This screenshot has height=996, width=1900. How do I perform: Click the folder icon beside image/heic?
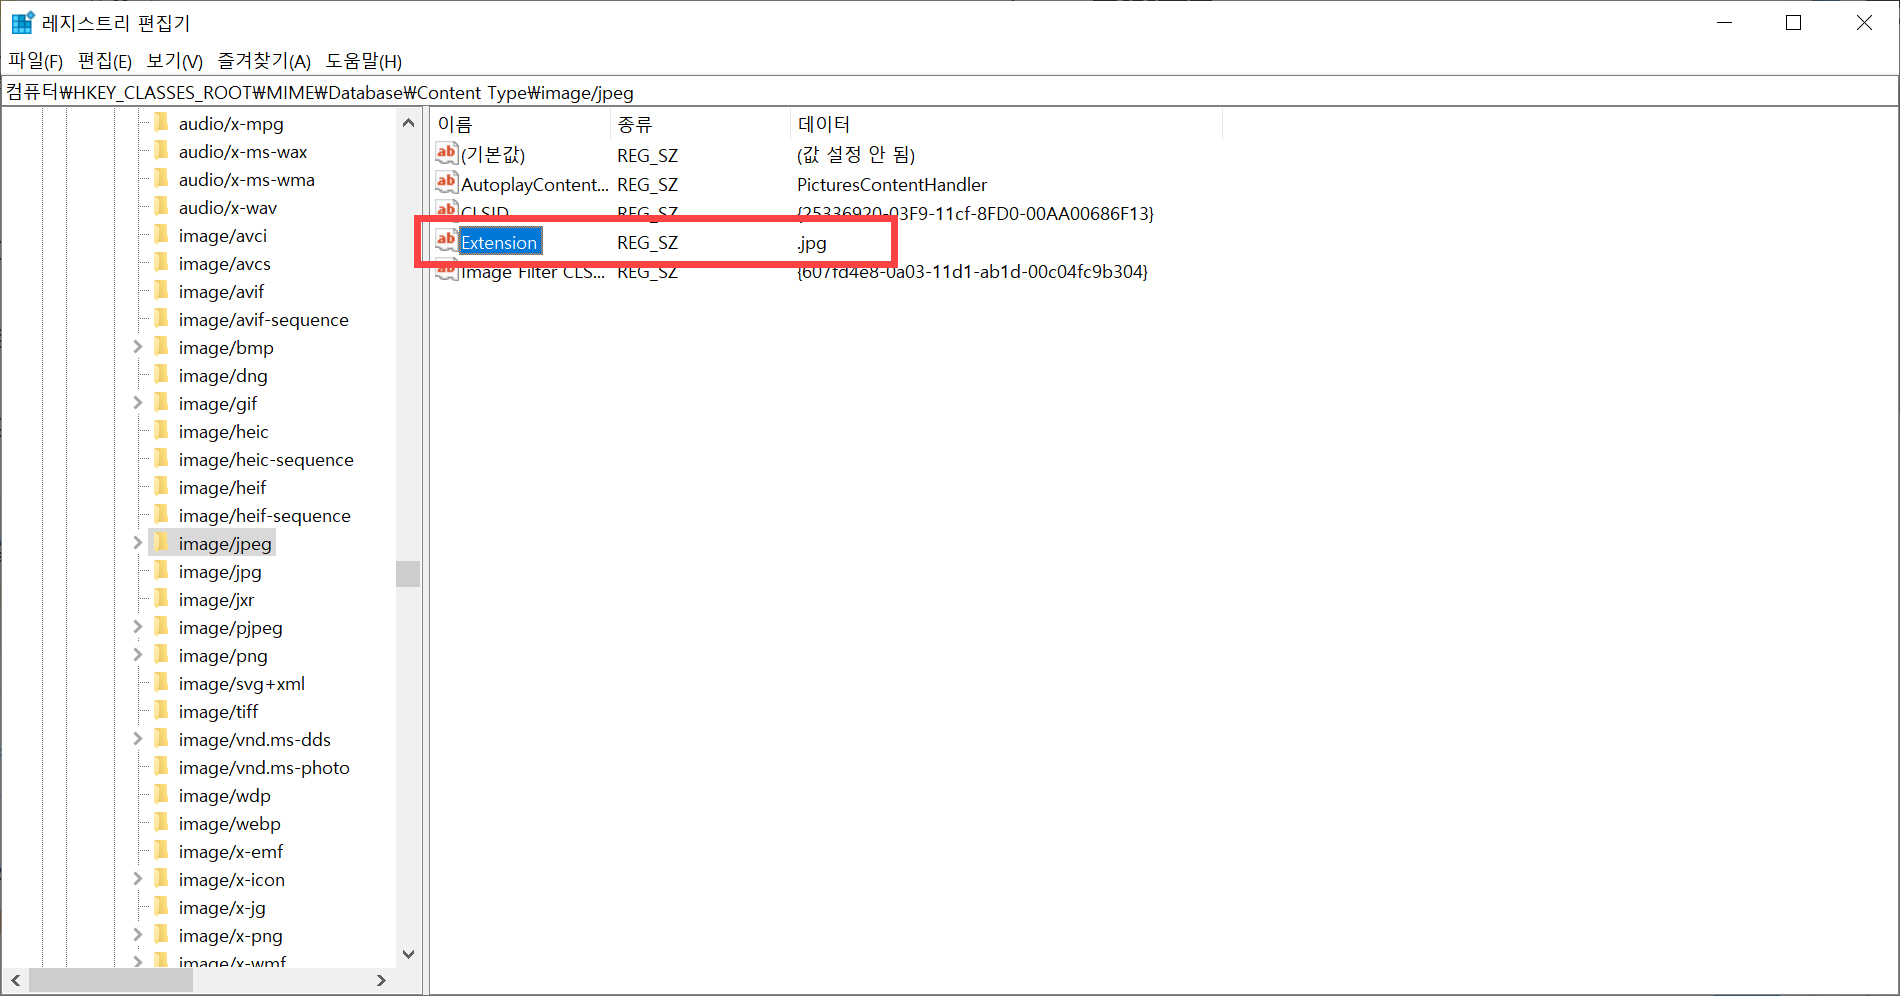[x=161, y=431]
